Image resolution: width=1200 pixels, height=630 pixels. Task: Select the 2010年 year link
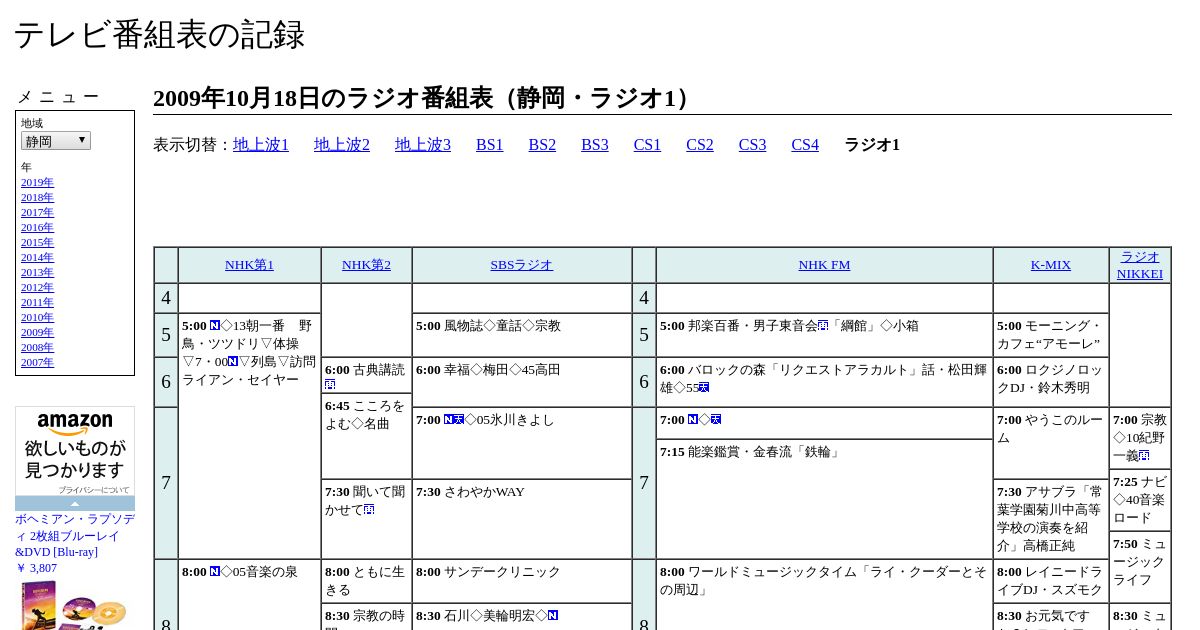37,318
